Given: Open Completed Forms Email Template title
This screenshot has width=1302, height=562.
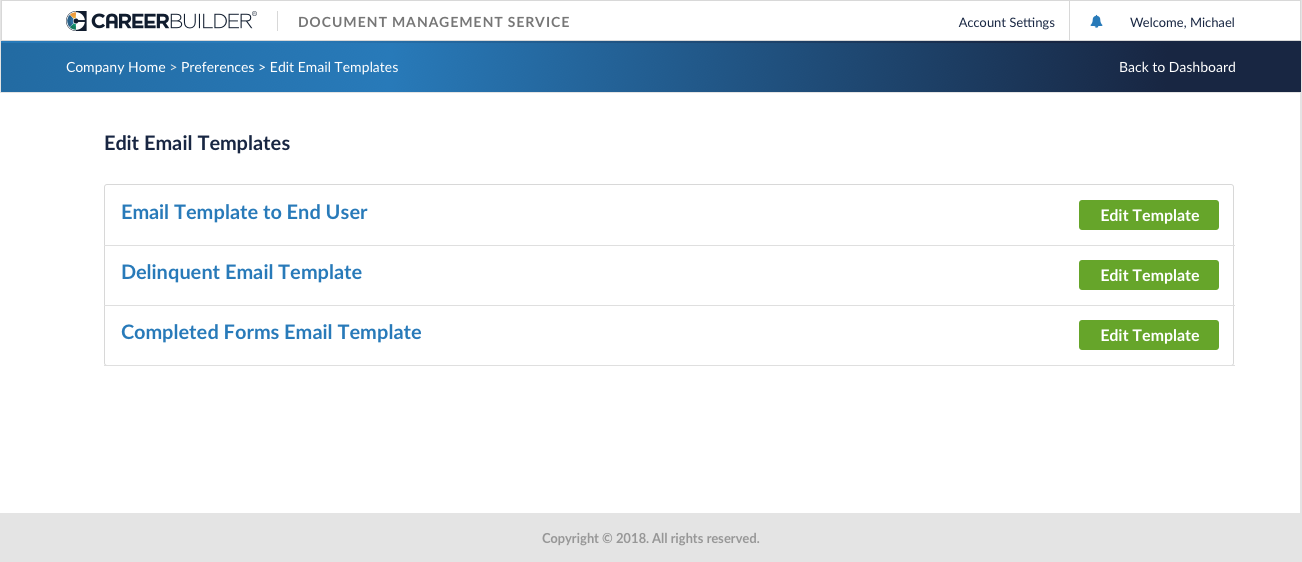Looking at the screenshot, I should (x=271, y=332).
